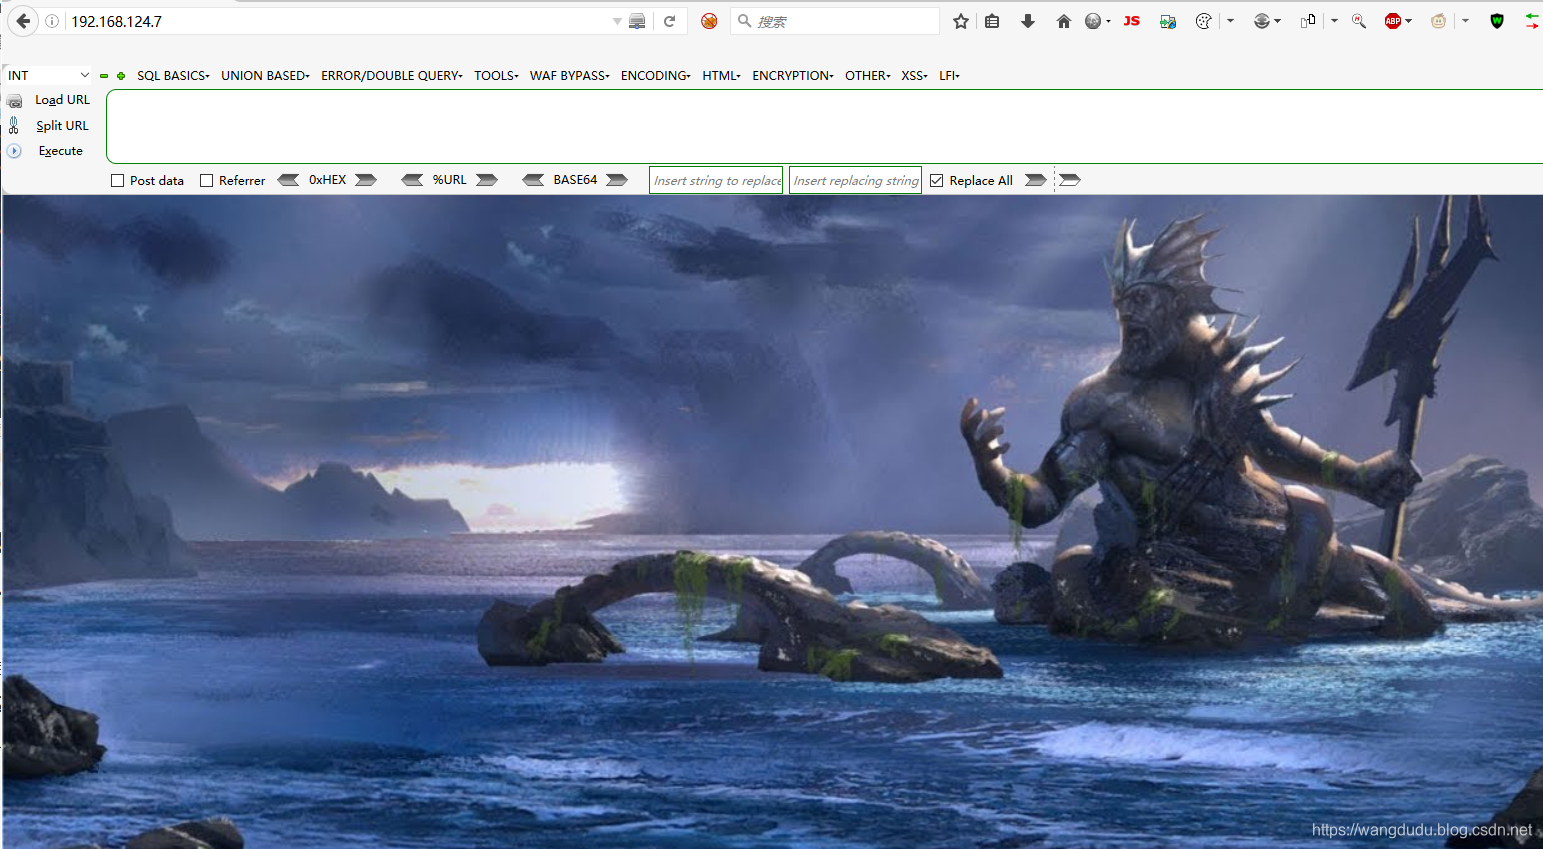The image size is (1543, 849).
Task: Click the Load URL printer-like icon
Action: click(14, 101)
